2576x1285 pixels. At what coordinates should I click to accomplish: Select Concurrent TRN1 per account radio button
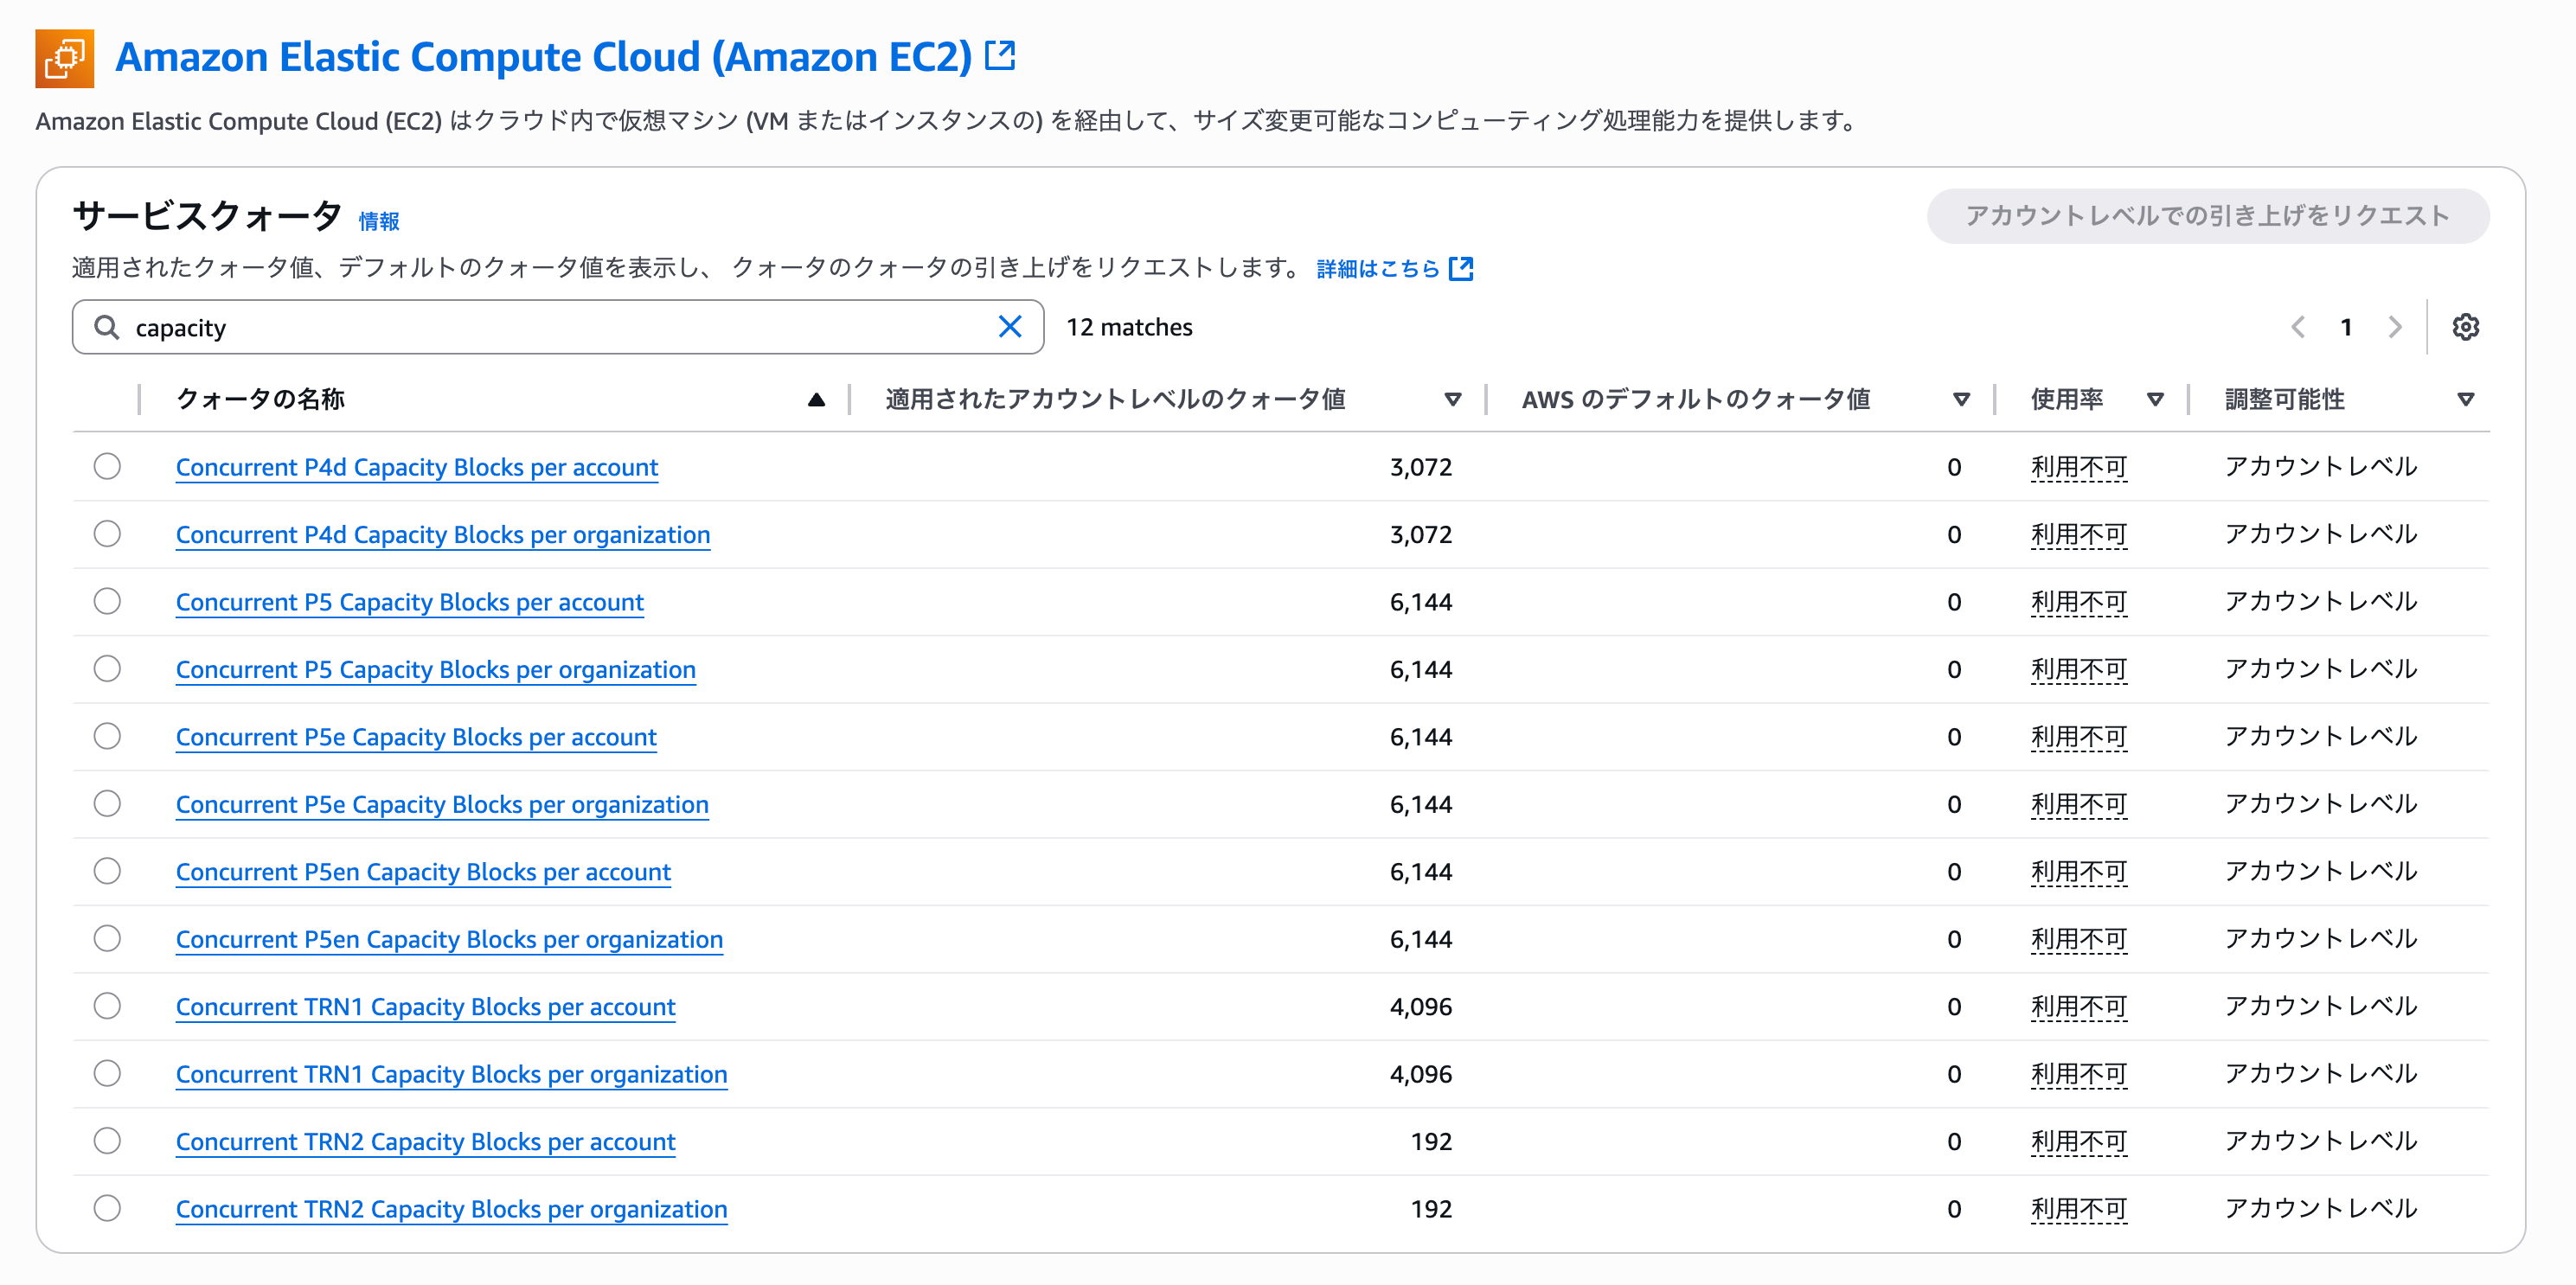pos(107,1006)
